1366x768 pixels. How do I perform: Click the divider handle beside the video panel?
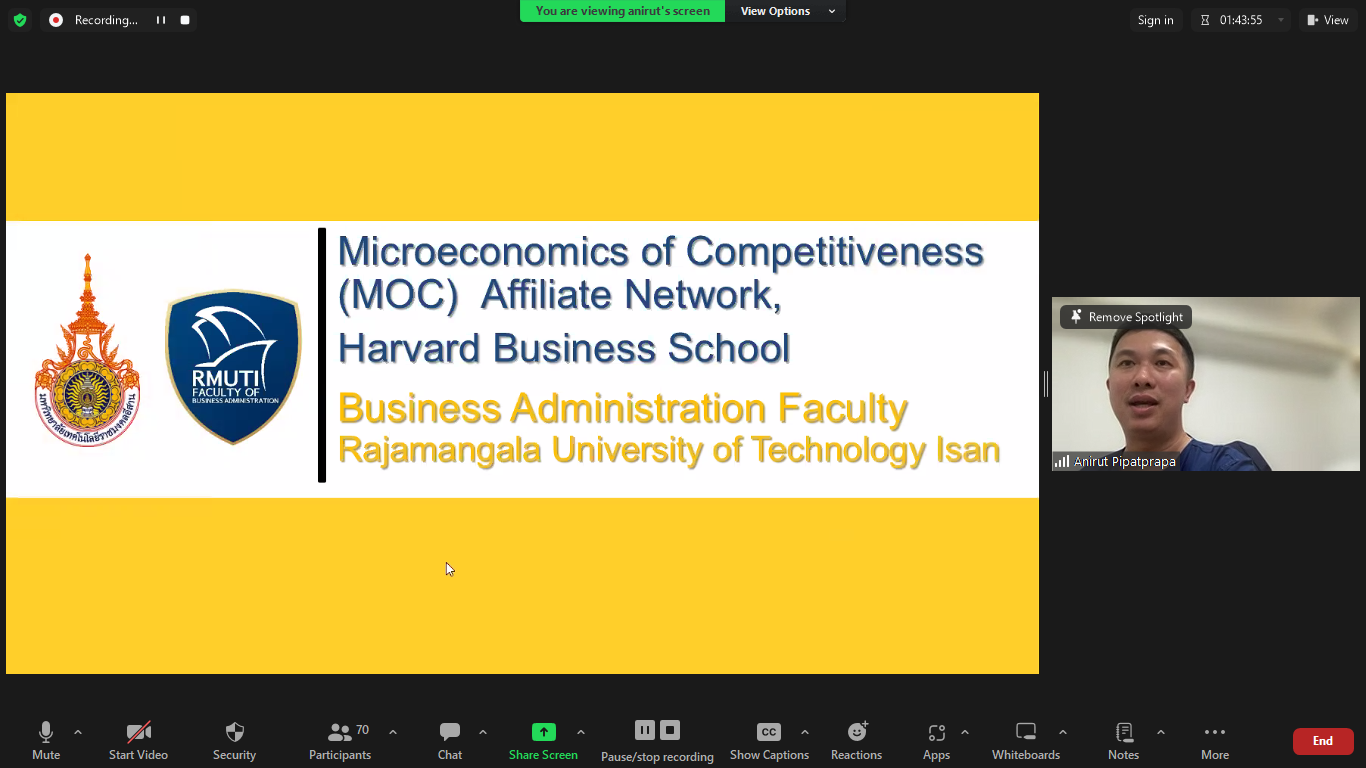(x=1046, y=384)
